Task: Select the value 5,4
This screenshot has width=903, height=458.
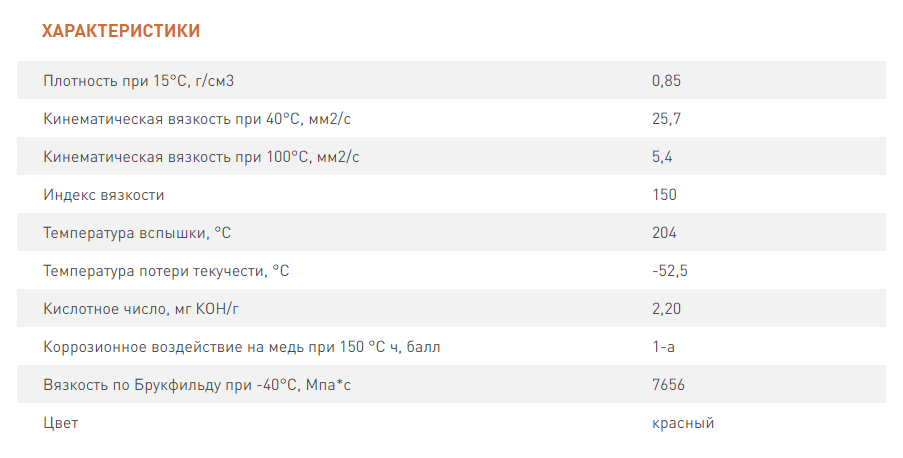Action: pos(662,157)
